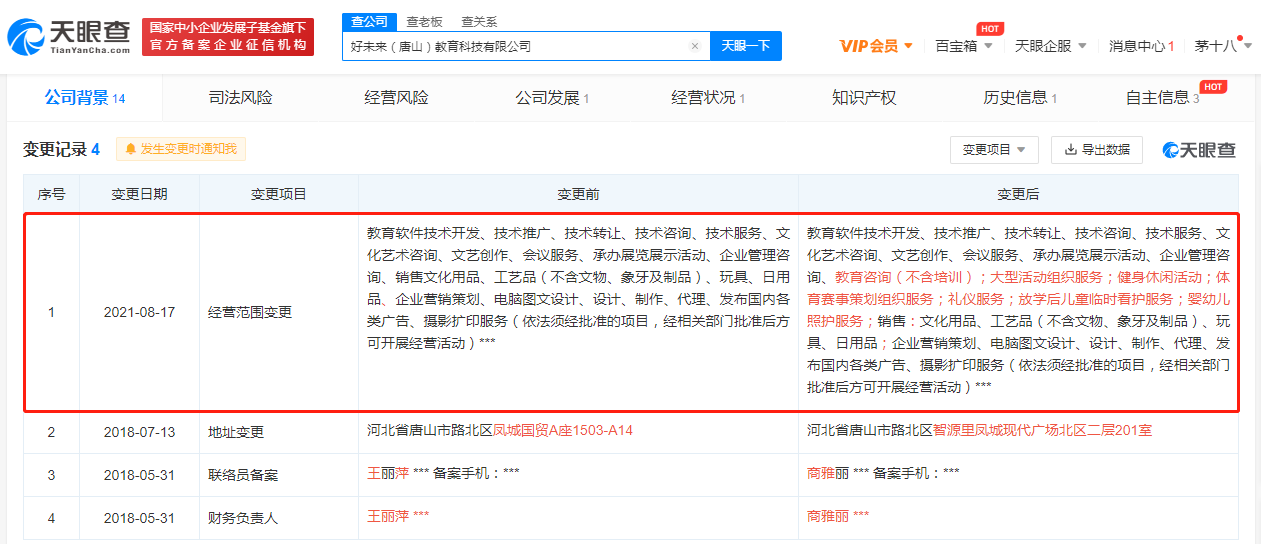Click the 天眼一下 search button

point(746,46)
